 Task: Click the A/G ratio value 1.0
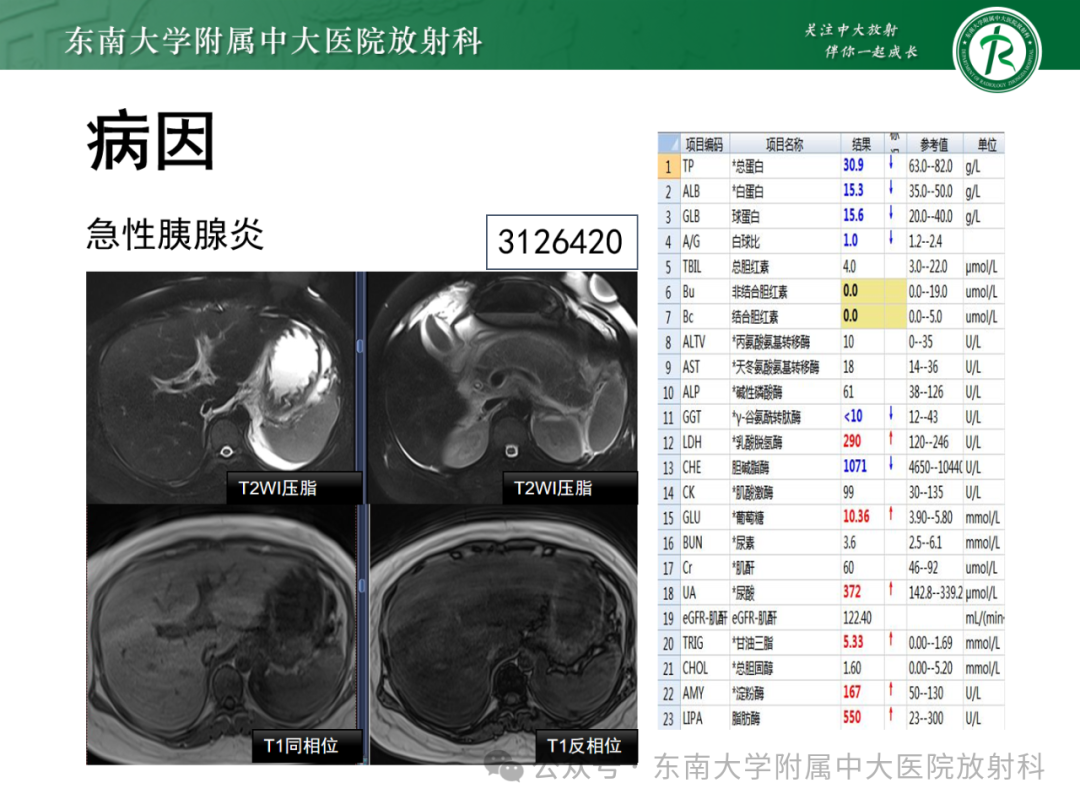(851, 241)
